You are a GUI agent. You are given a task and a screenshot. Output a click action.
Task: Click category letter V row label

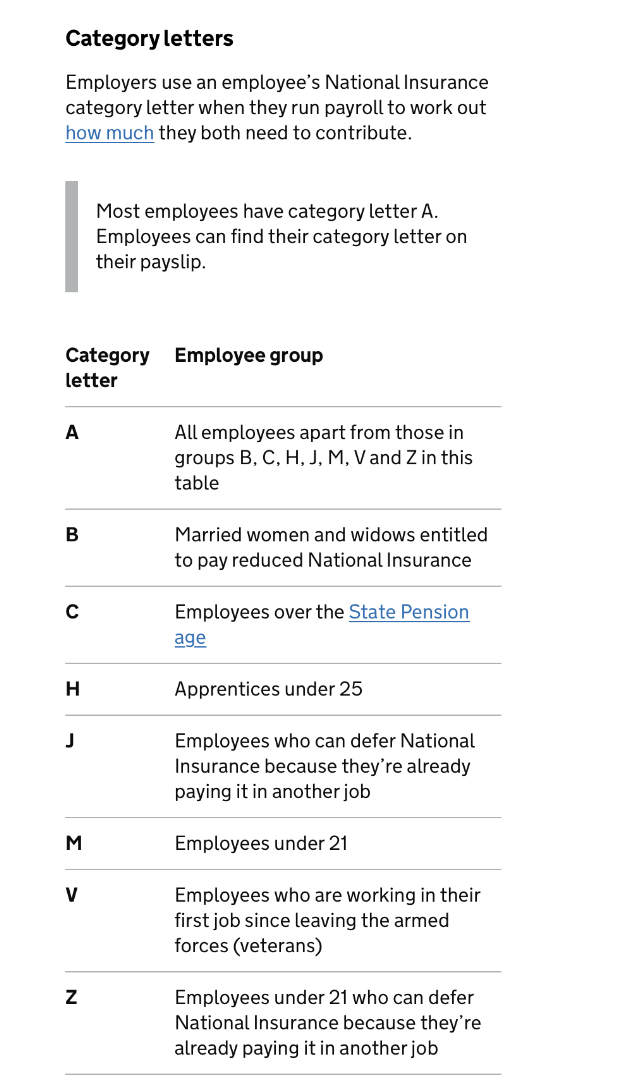coord(72,895)
